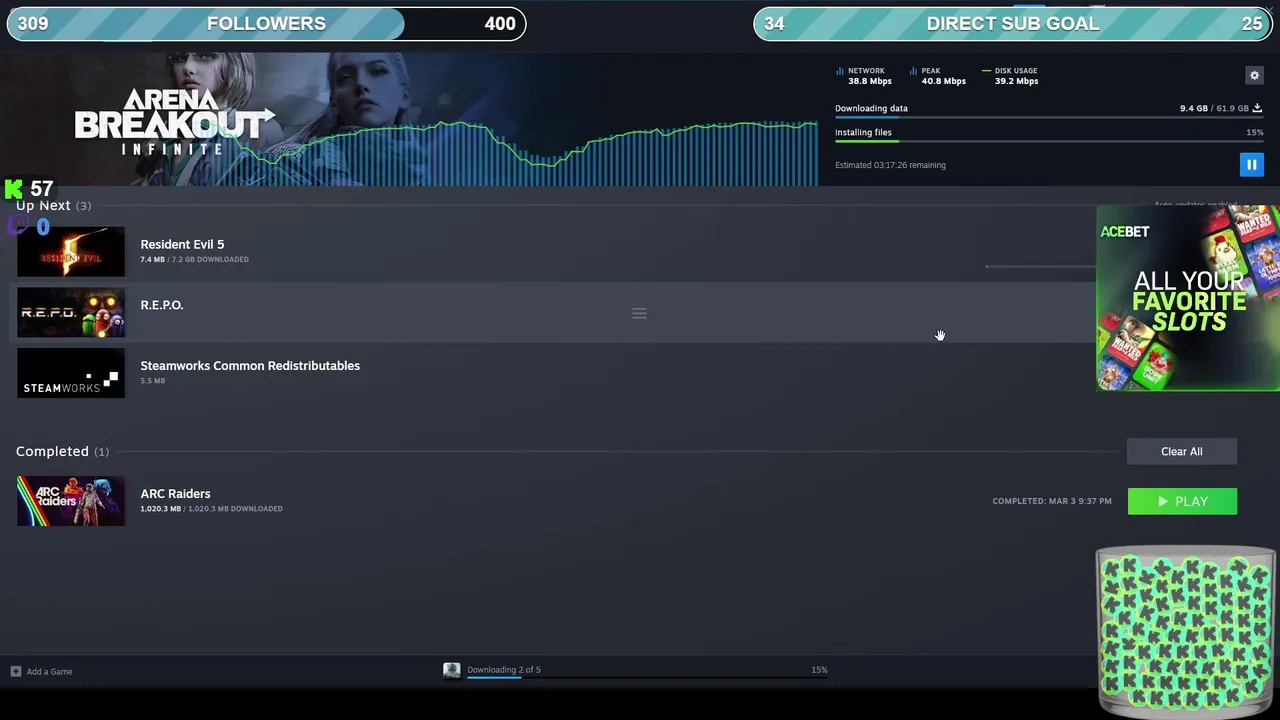Click the Completed: Mar 3 9:37 PM label
This screenshot has height=720, width=1280.
coord(1052,501)
